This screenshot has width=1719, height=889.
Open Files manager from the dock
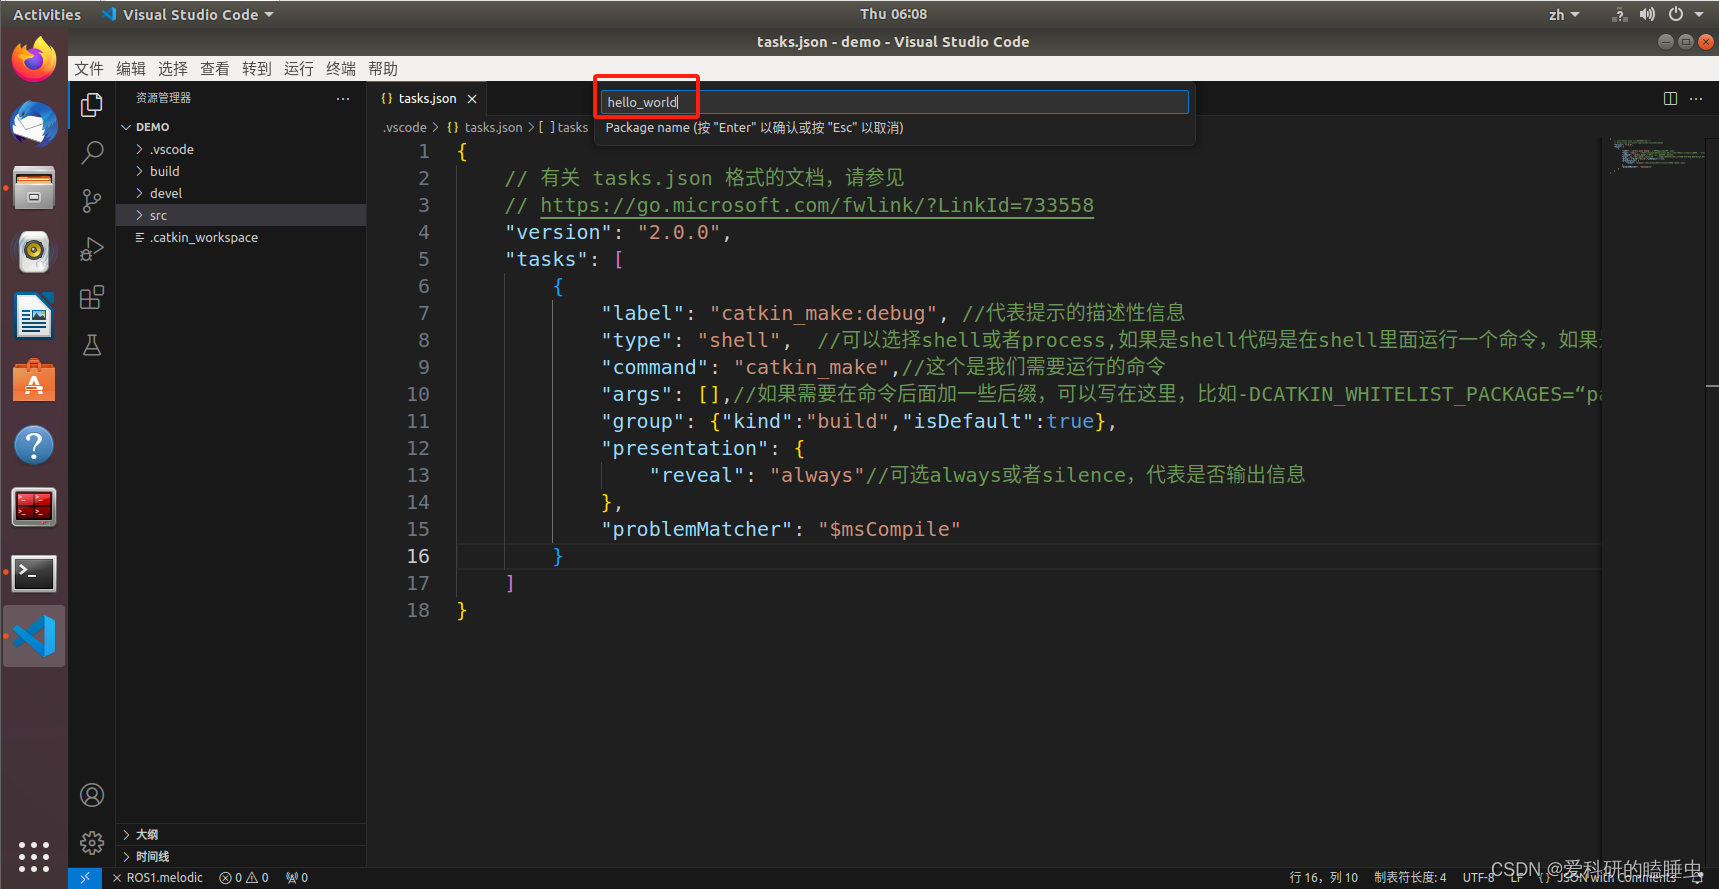point(34,188)
